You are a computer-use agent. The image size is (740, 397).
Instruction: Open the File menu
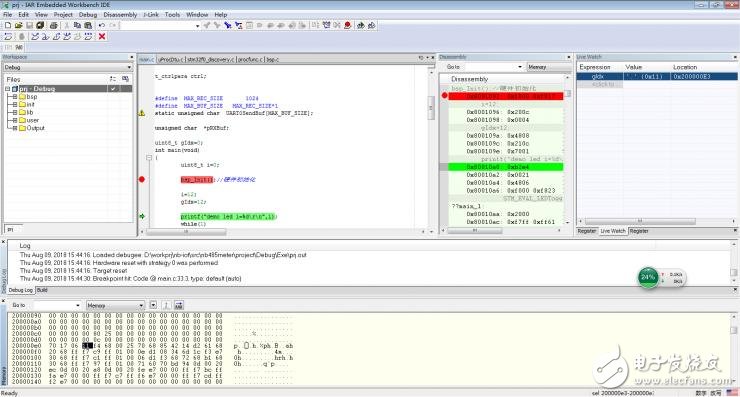pyautogui.click(x=8, y=15)
